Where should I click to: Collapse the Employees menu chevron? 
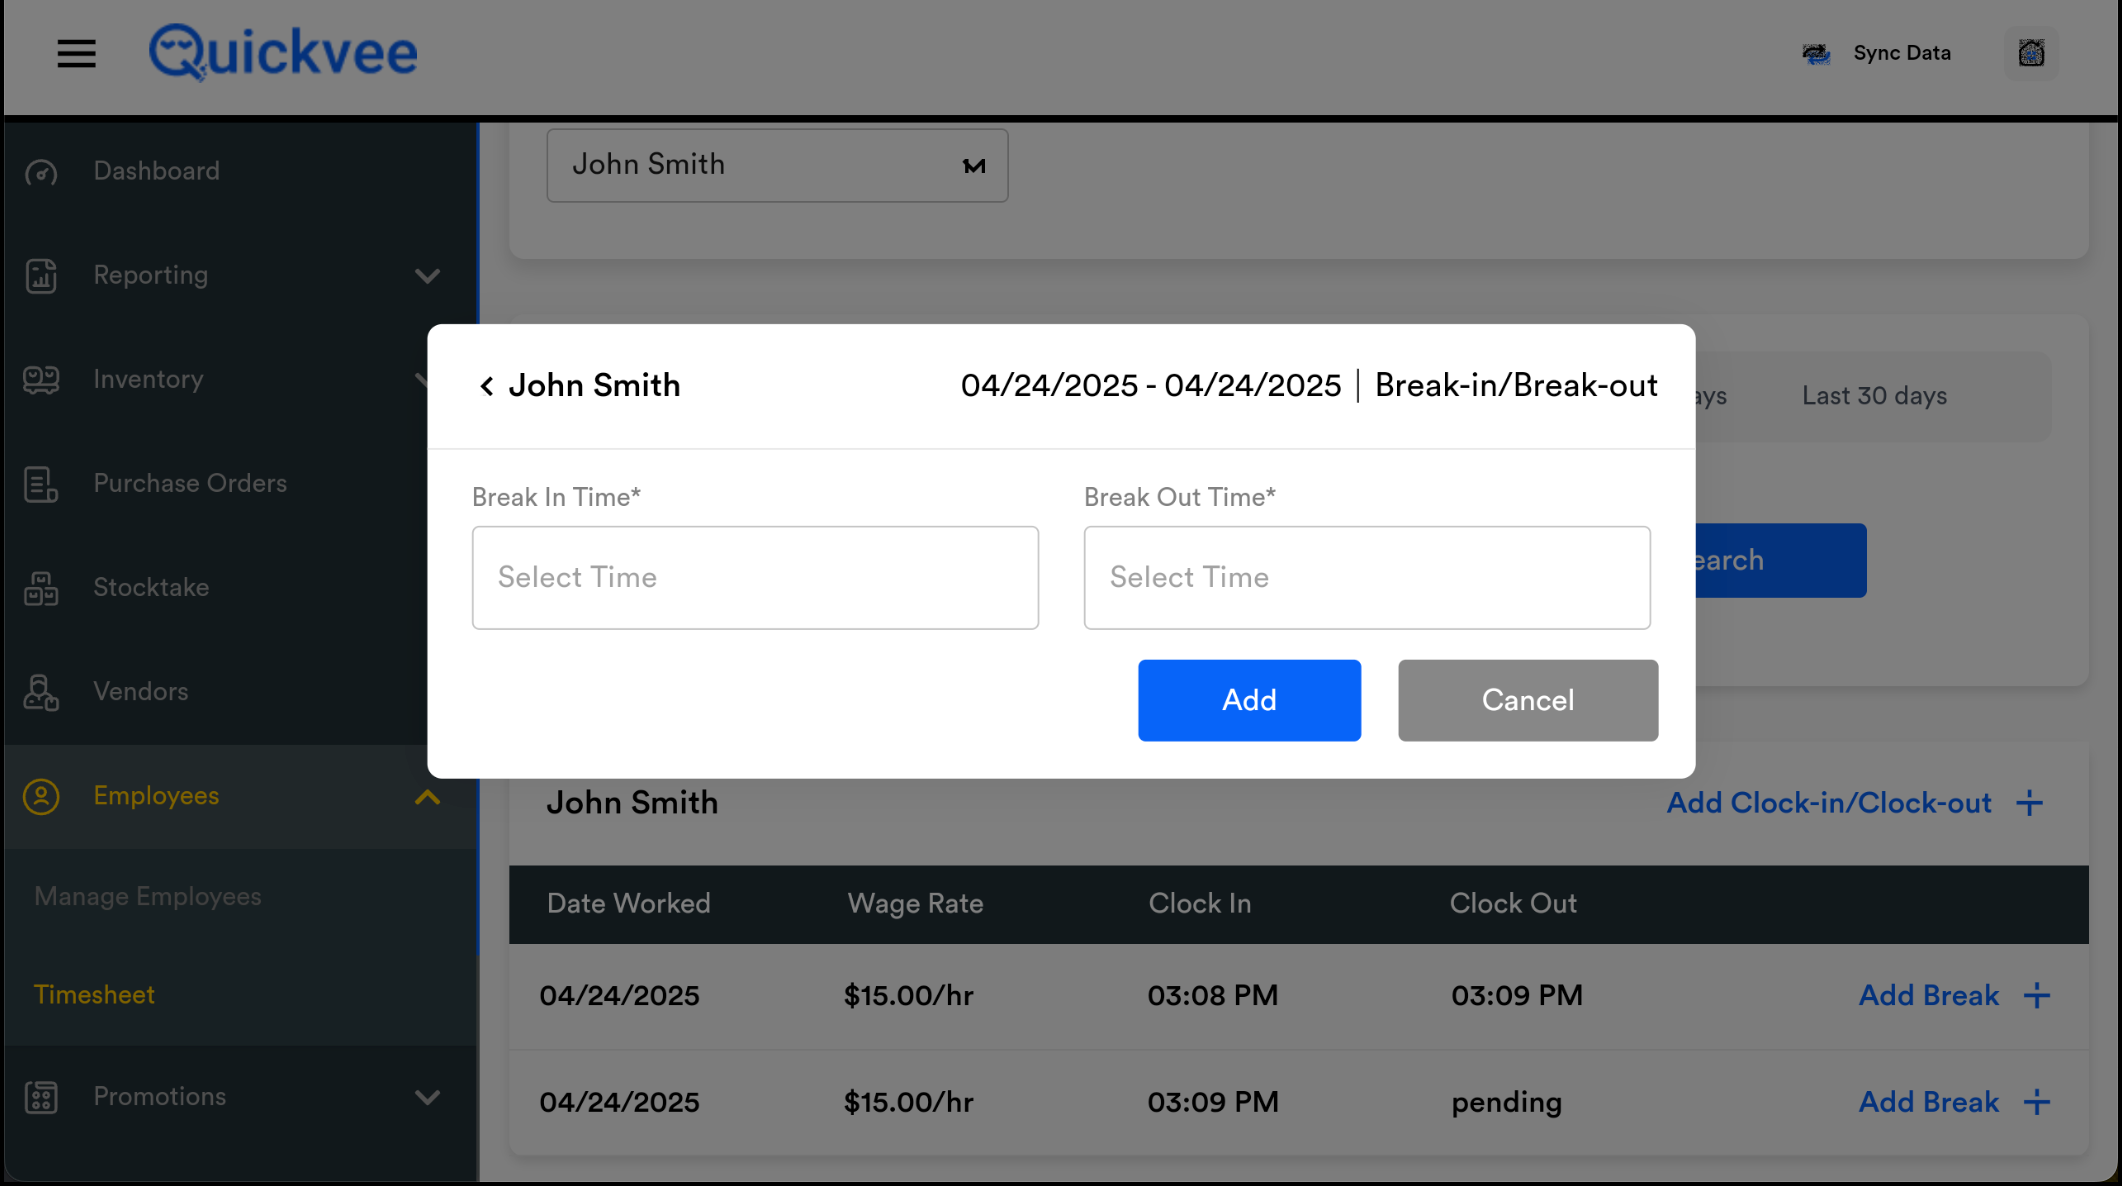point(427,797)
